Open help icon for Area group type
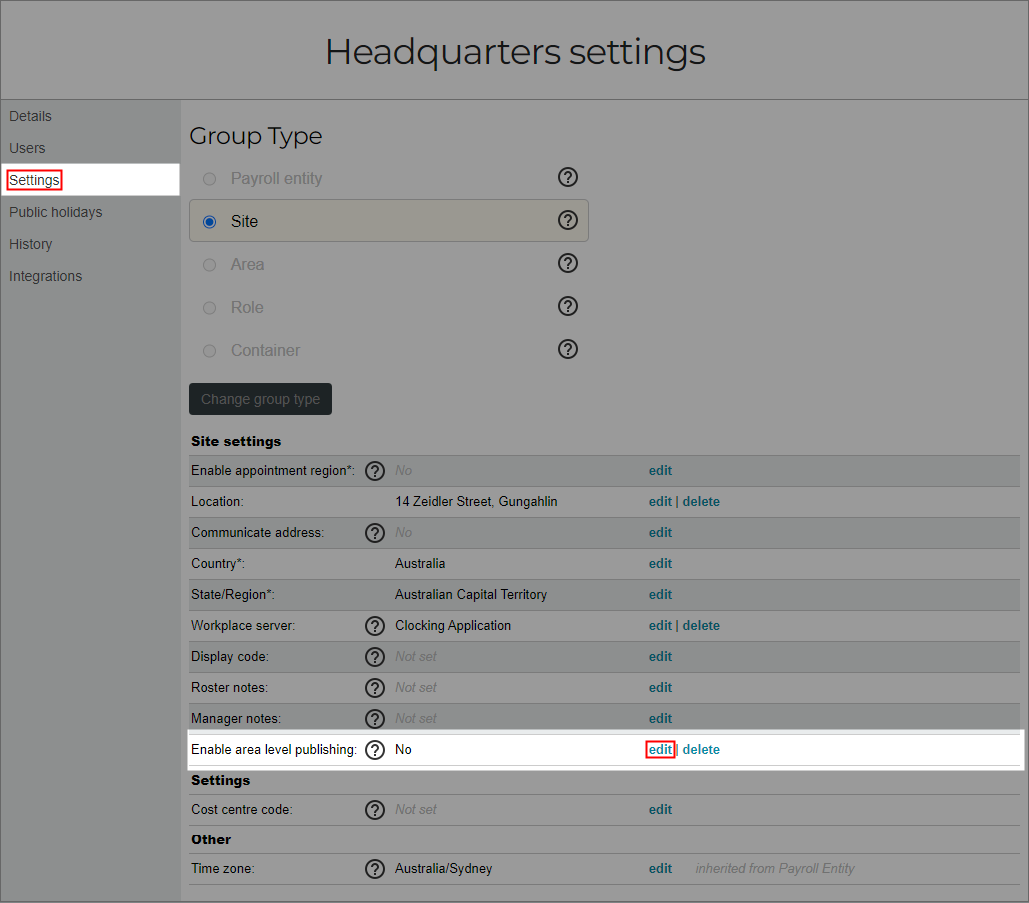1029x903 pixels. tap(568, 263)
